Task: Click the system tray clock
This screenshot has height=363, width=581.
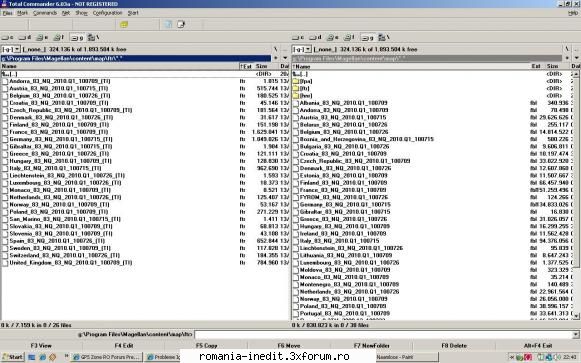Action: point(570,357)
